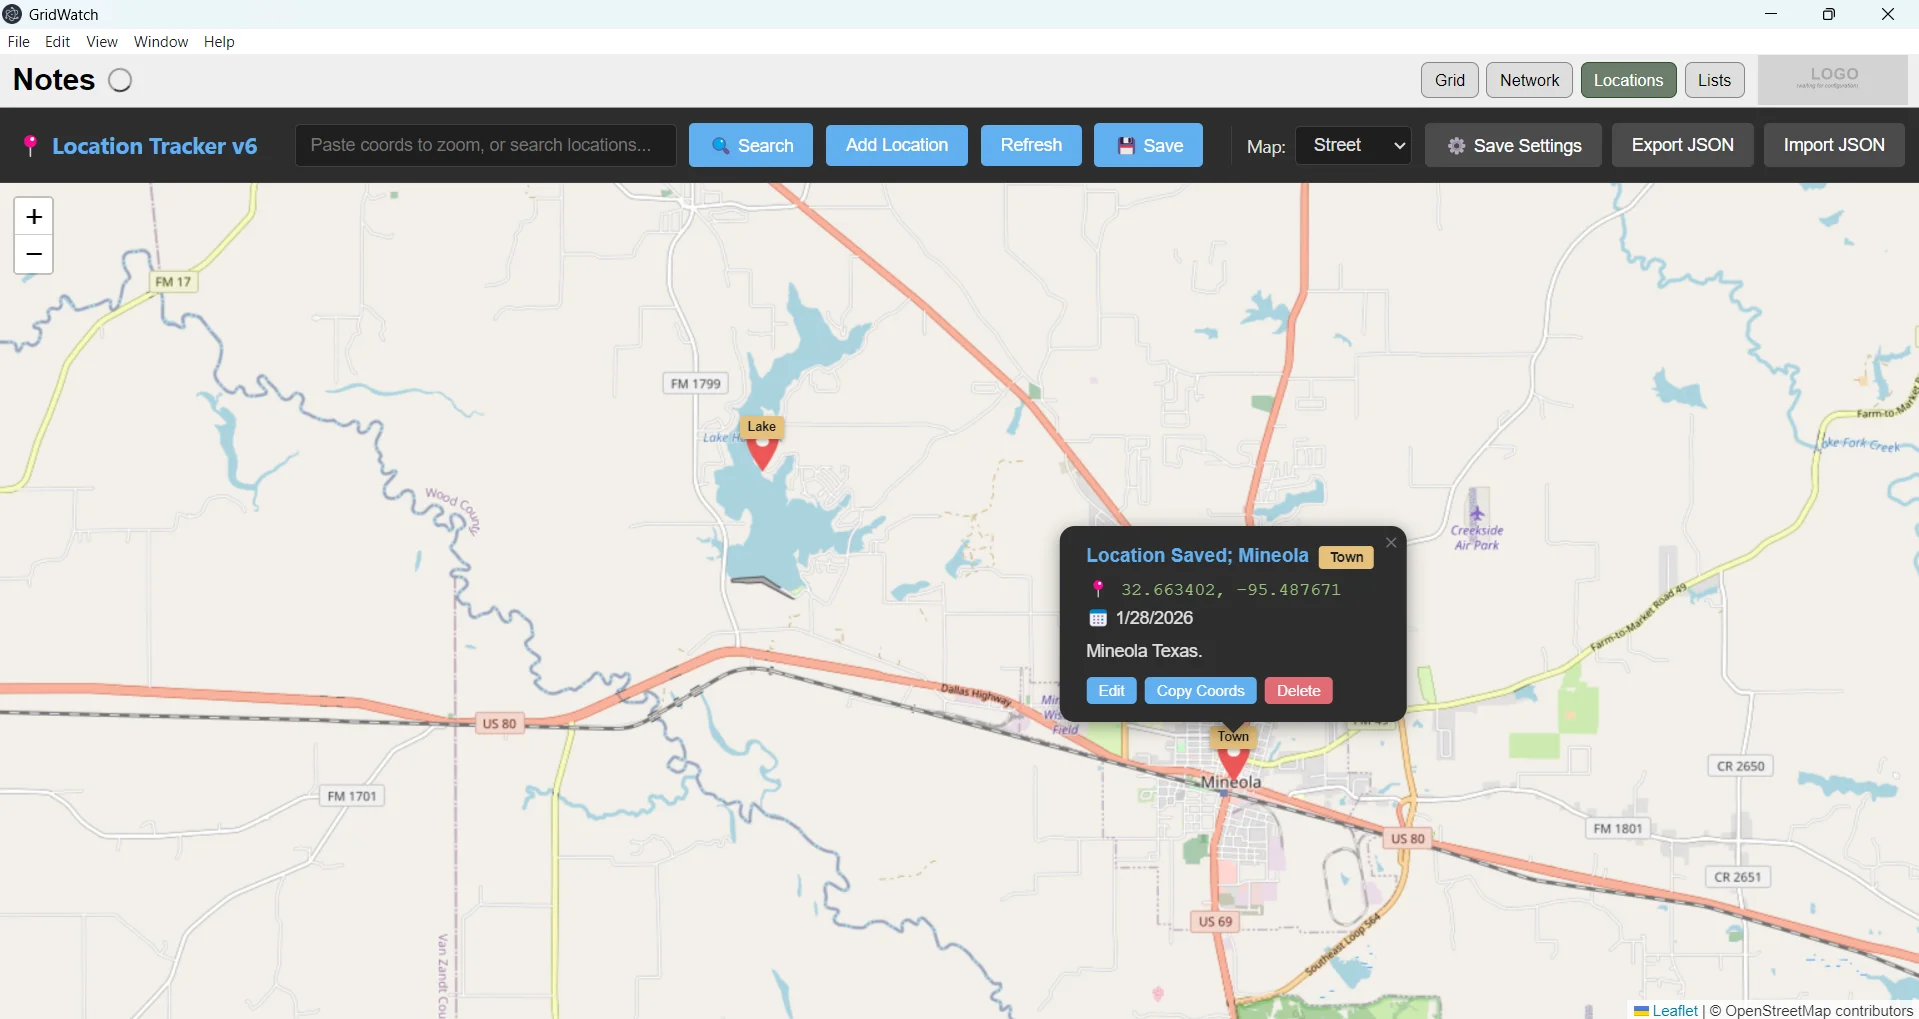The image size is (1919, 1019).
Task: Click the magnifier icon on the Search button
Action: (719, 145)
